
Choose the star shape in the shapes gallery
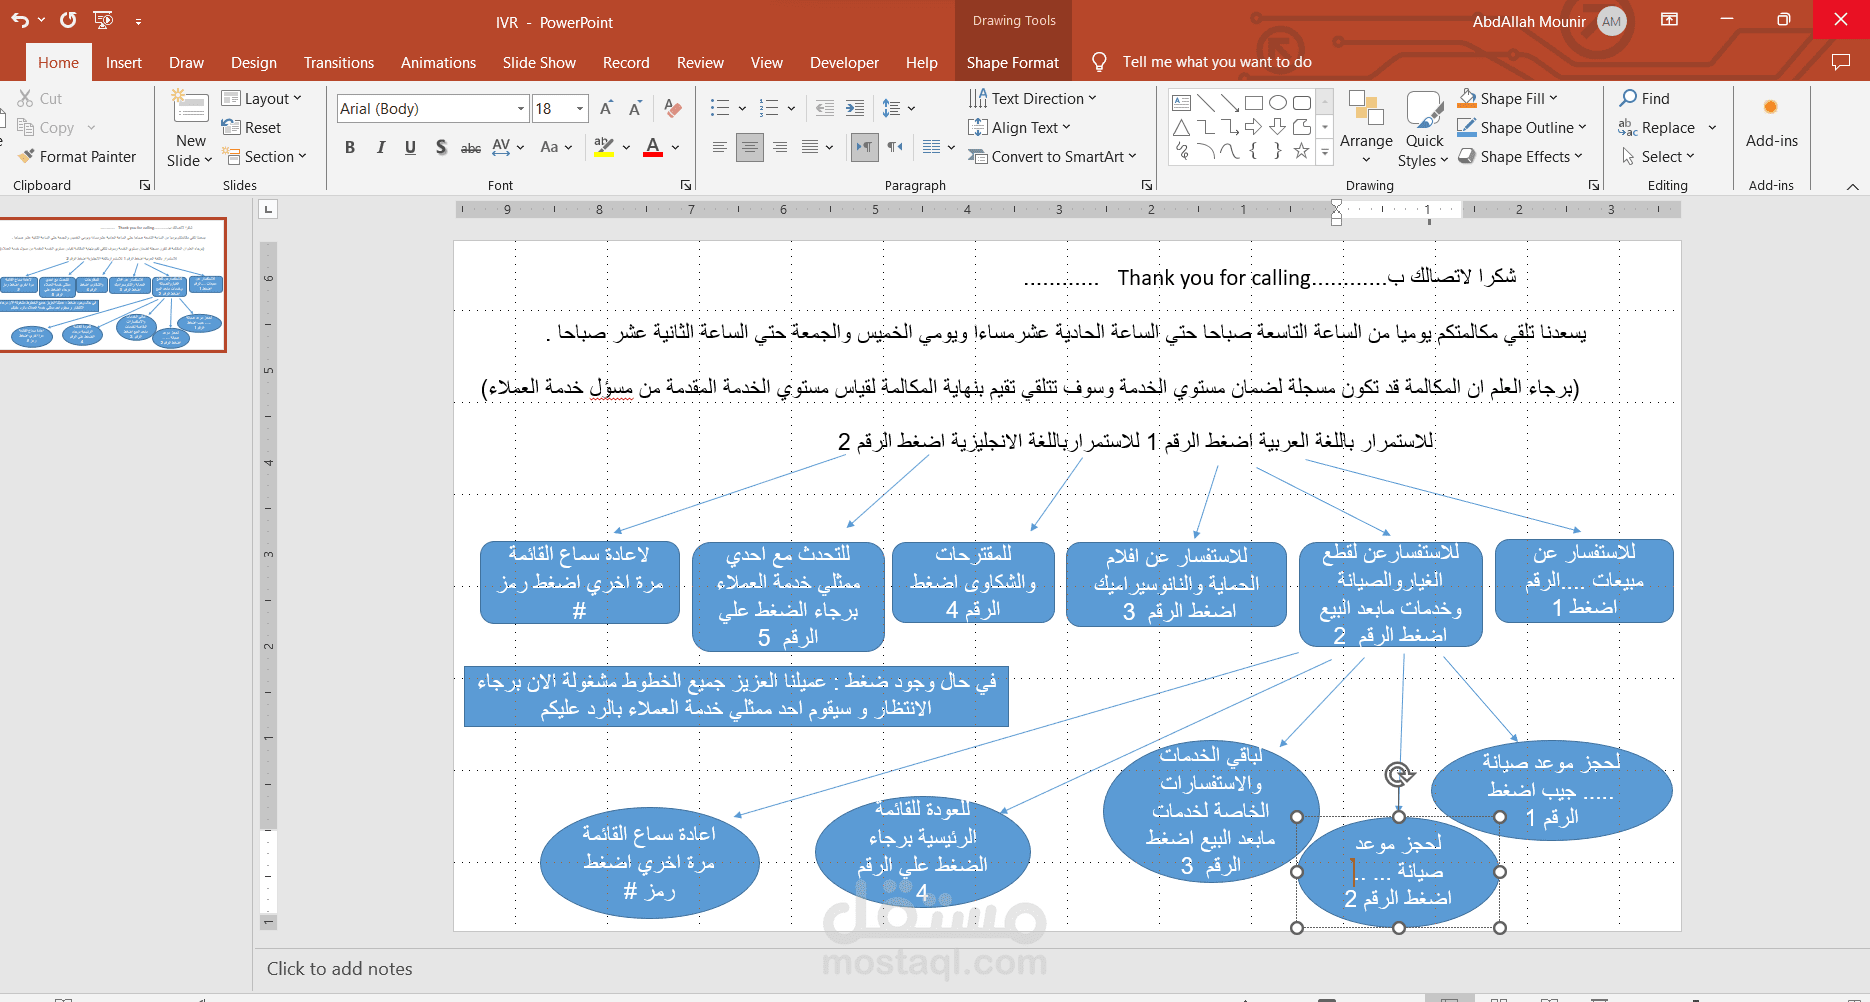coord(1301,151)
